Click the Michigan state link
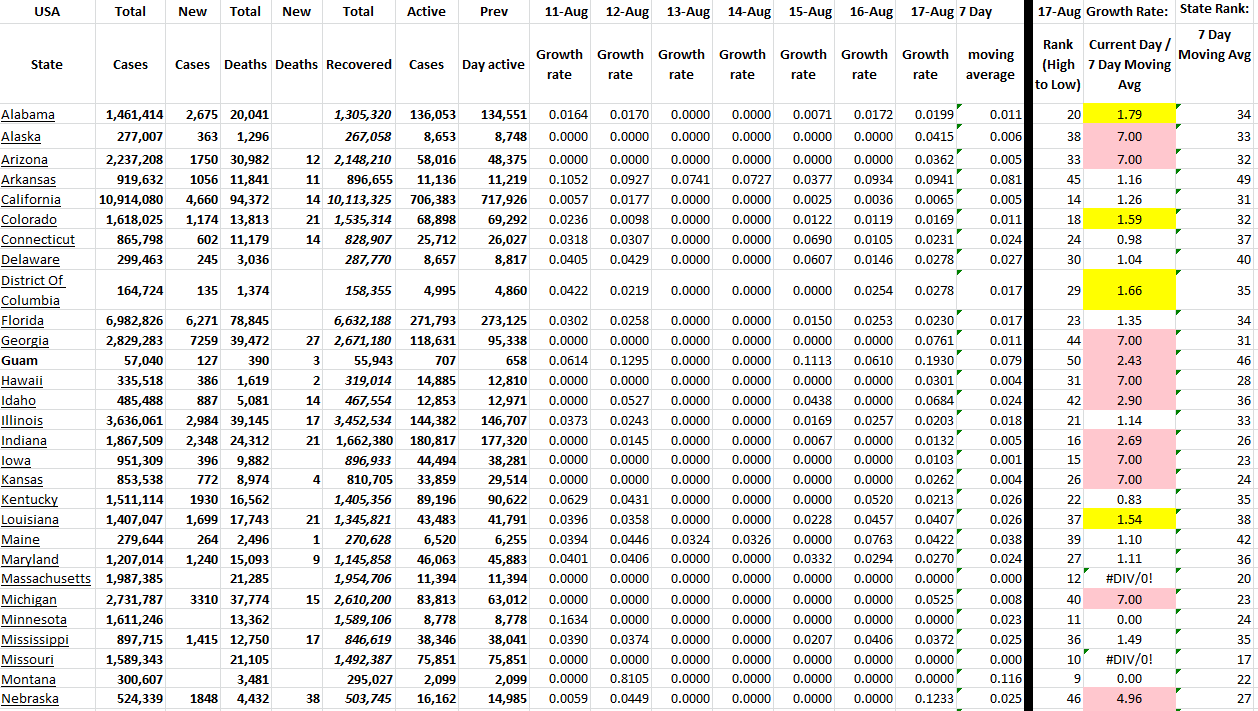Image resolution: width=1258 pixels, height=711 pixels. (29, 600)
